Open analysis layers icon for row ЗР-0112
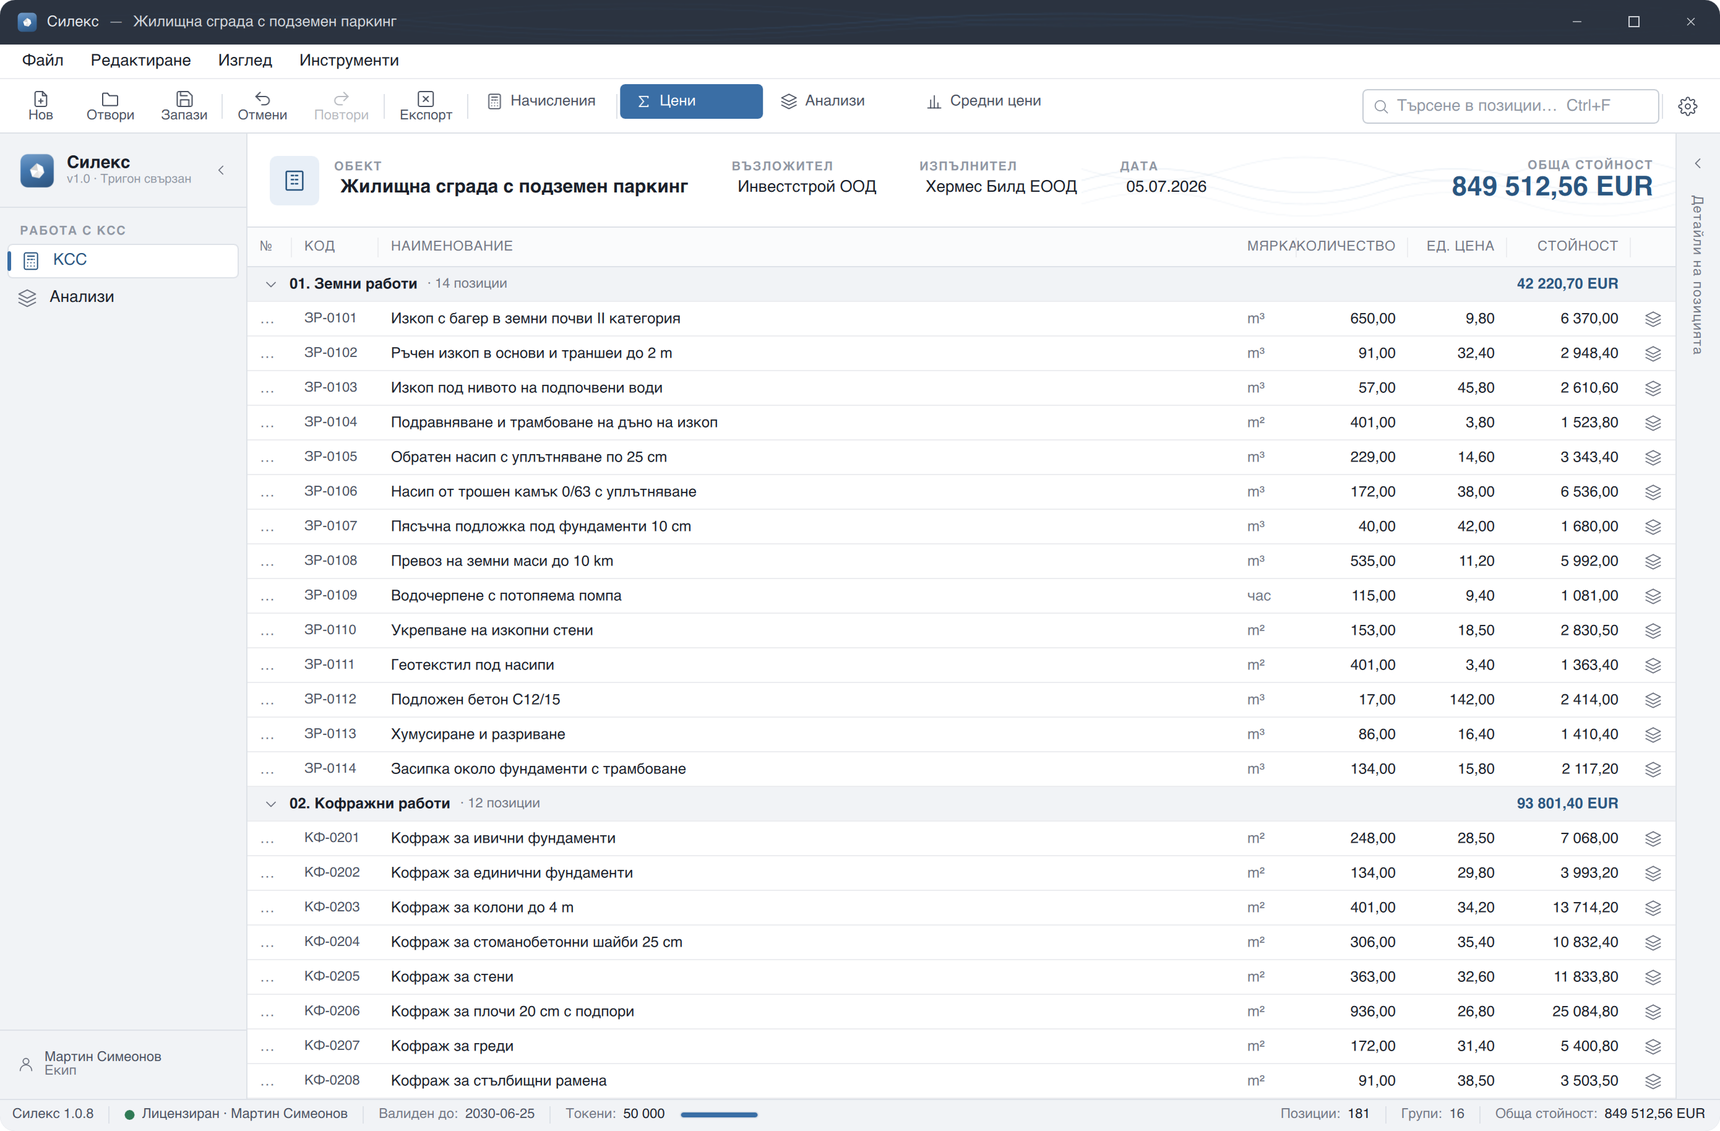The height and width of the screenshot is (1131, 1720). [1653, 700]
